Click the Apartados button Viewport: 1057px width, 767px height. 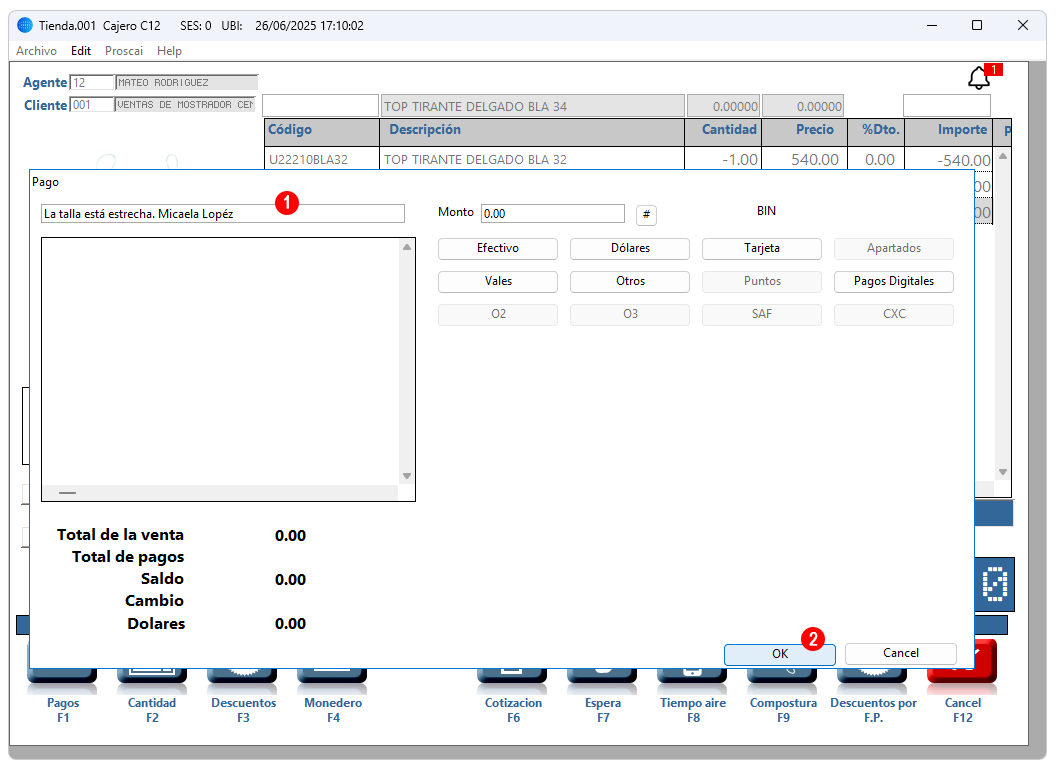coord(894,248)
